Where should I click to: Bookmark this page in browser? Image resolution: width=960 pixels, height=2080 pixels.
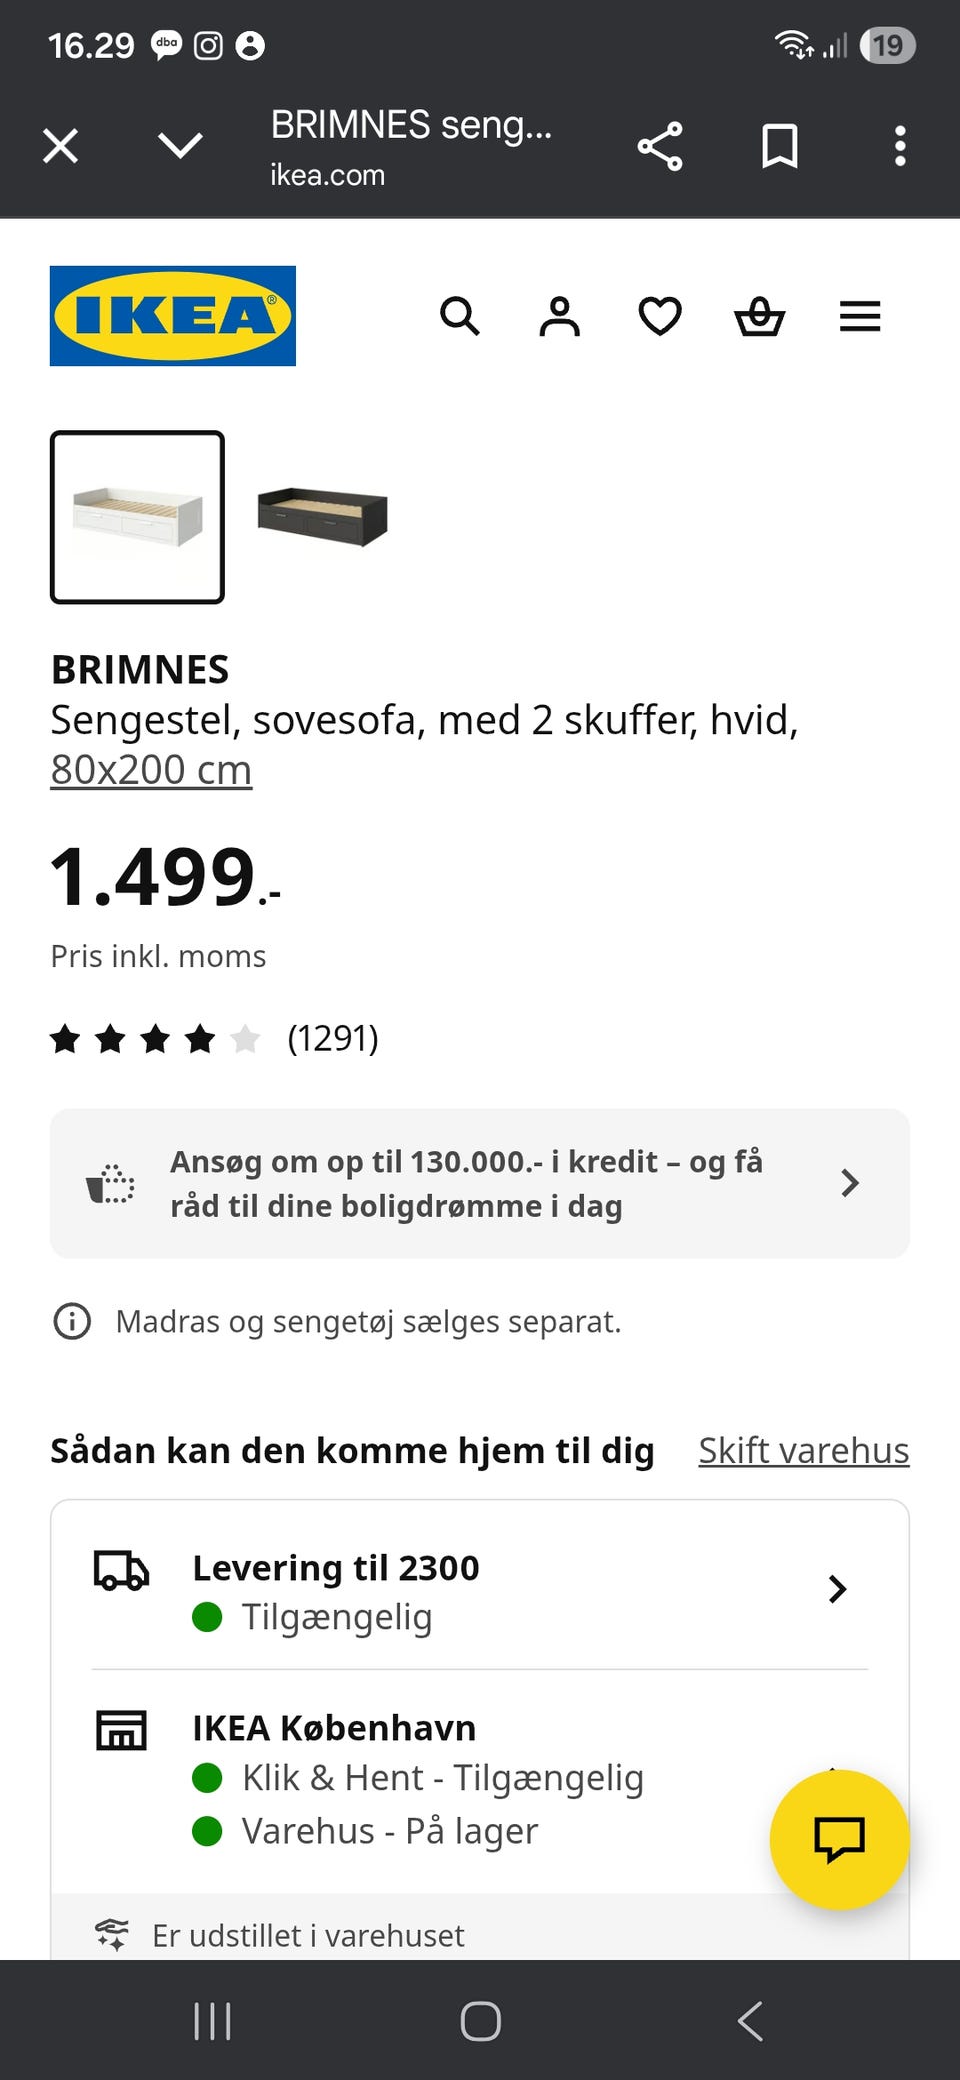pos(780,147)
